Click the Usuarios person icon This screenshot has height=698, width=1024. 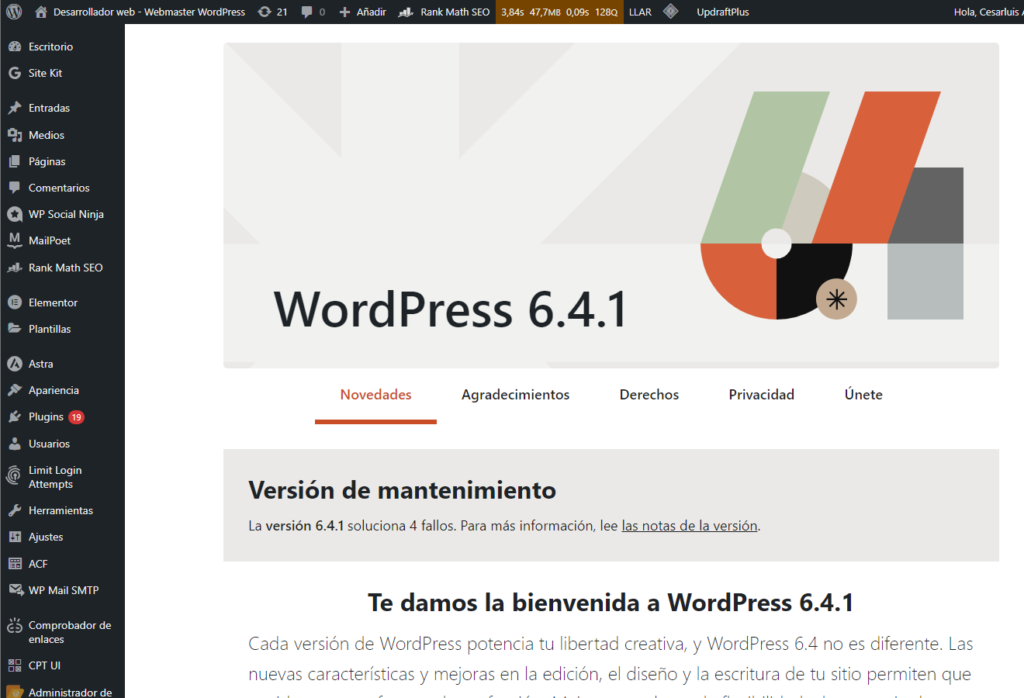click(x=14, y=443)
